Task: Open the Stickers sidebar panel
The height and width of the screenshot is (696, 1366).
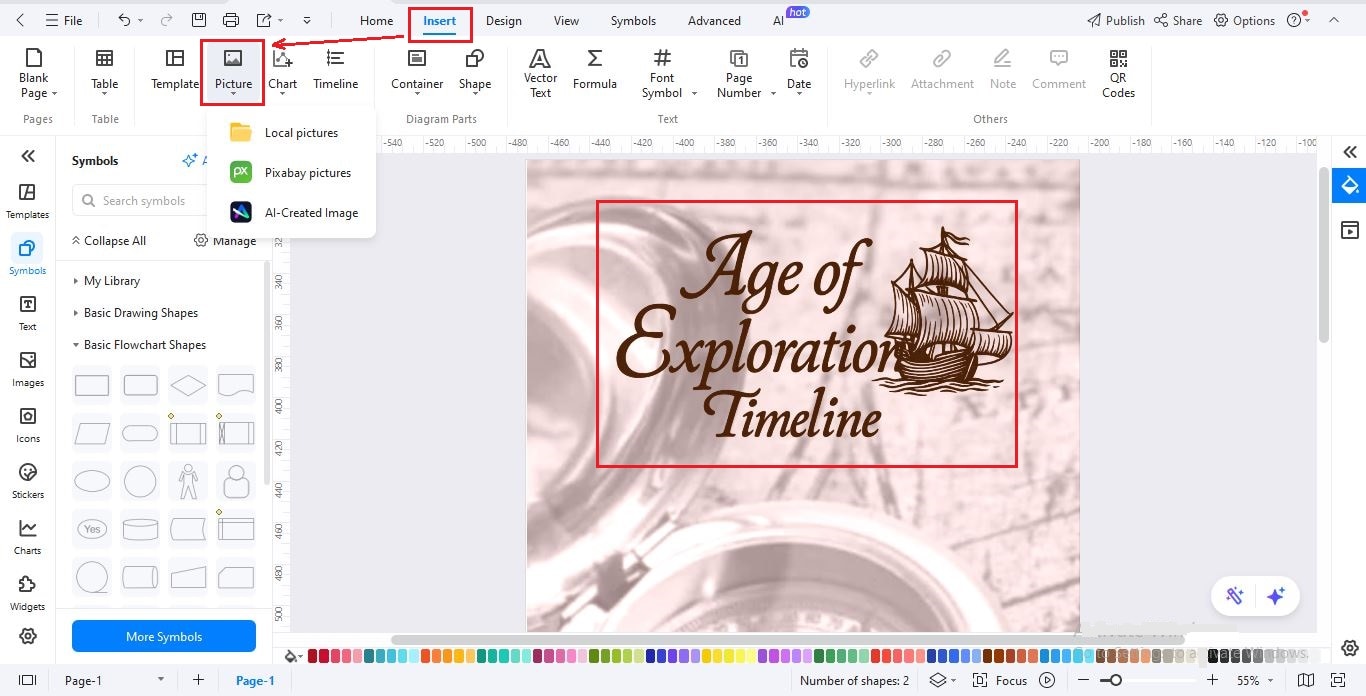Action: 28,481
